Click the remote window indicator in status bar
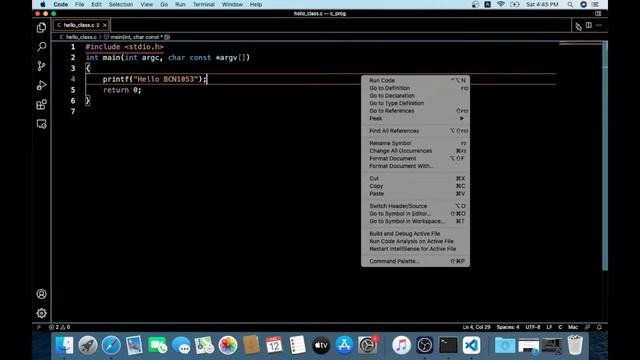The height and width of the screenshot is (360, 640). [39, 327]
